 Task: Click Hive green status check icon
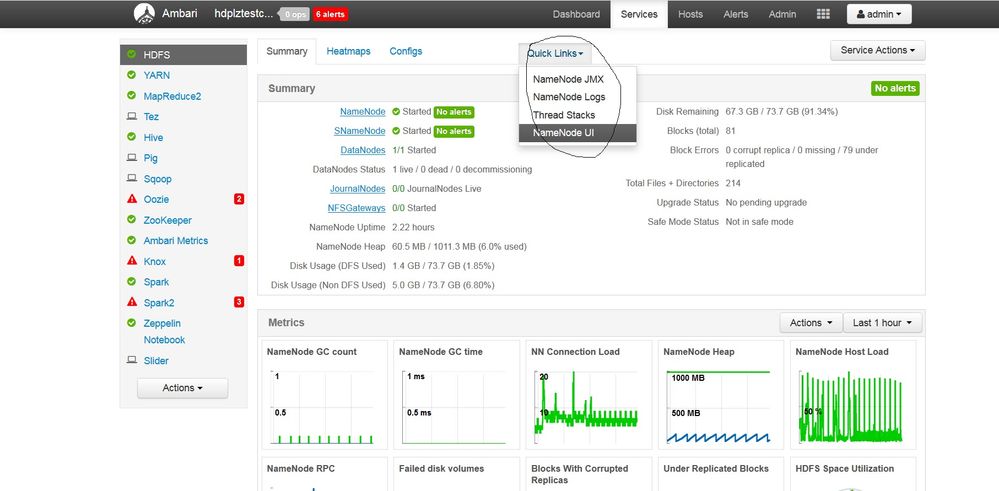[x=131, y=137]
